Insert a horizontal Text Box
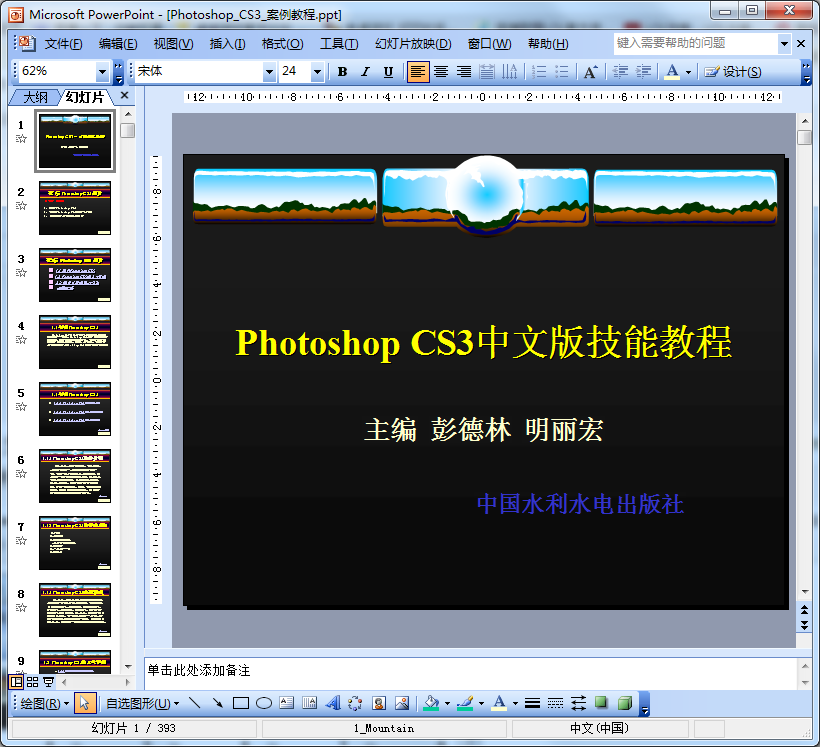The width and height of the screenshot is (820, 747). pos(287,703)
